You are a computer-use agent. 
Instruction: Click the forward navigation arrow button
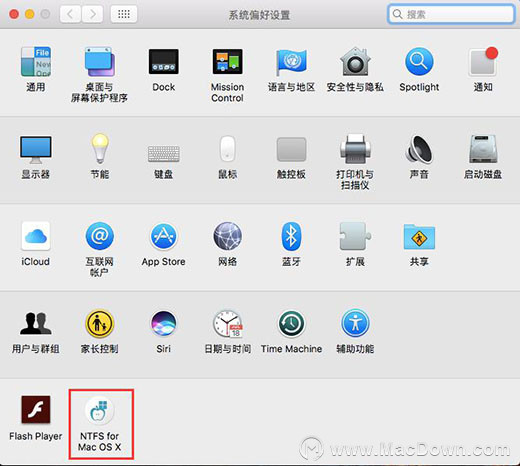pyautogui.click(x=92, y=14)
